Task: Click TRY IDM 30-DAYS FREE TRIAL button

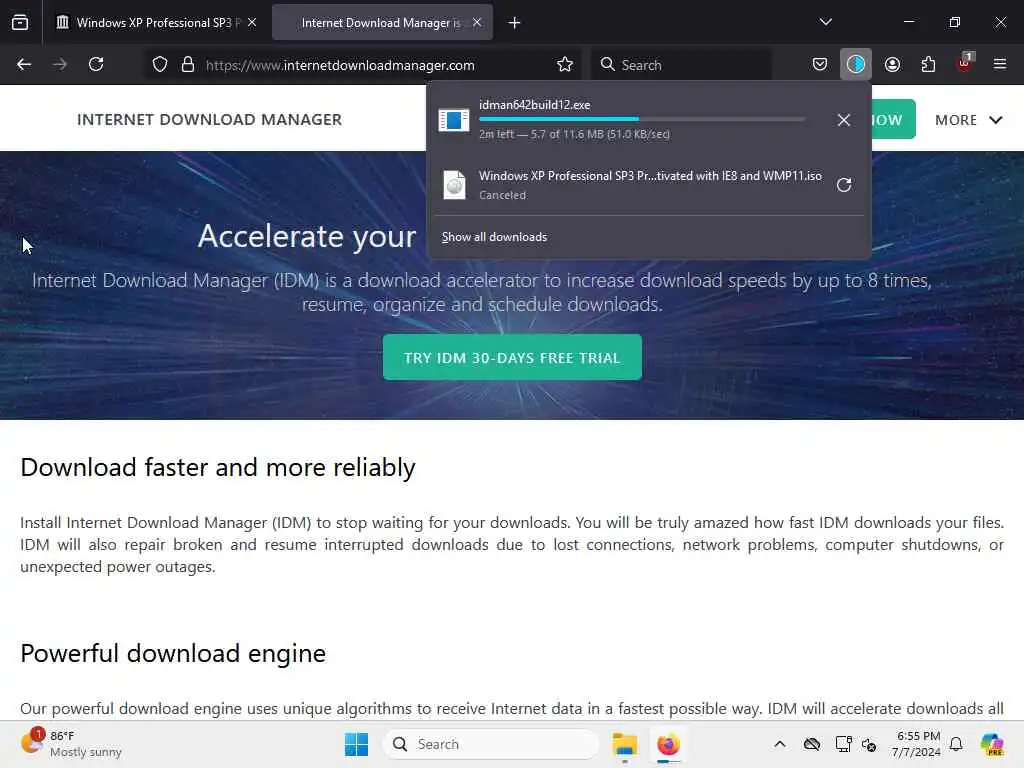Action: (512, 357)
